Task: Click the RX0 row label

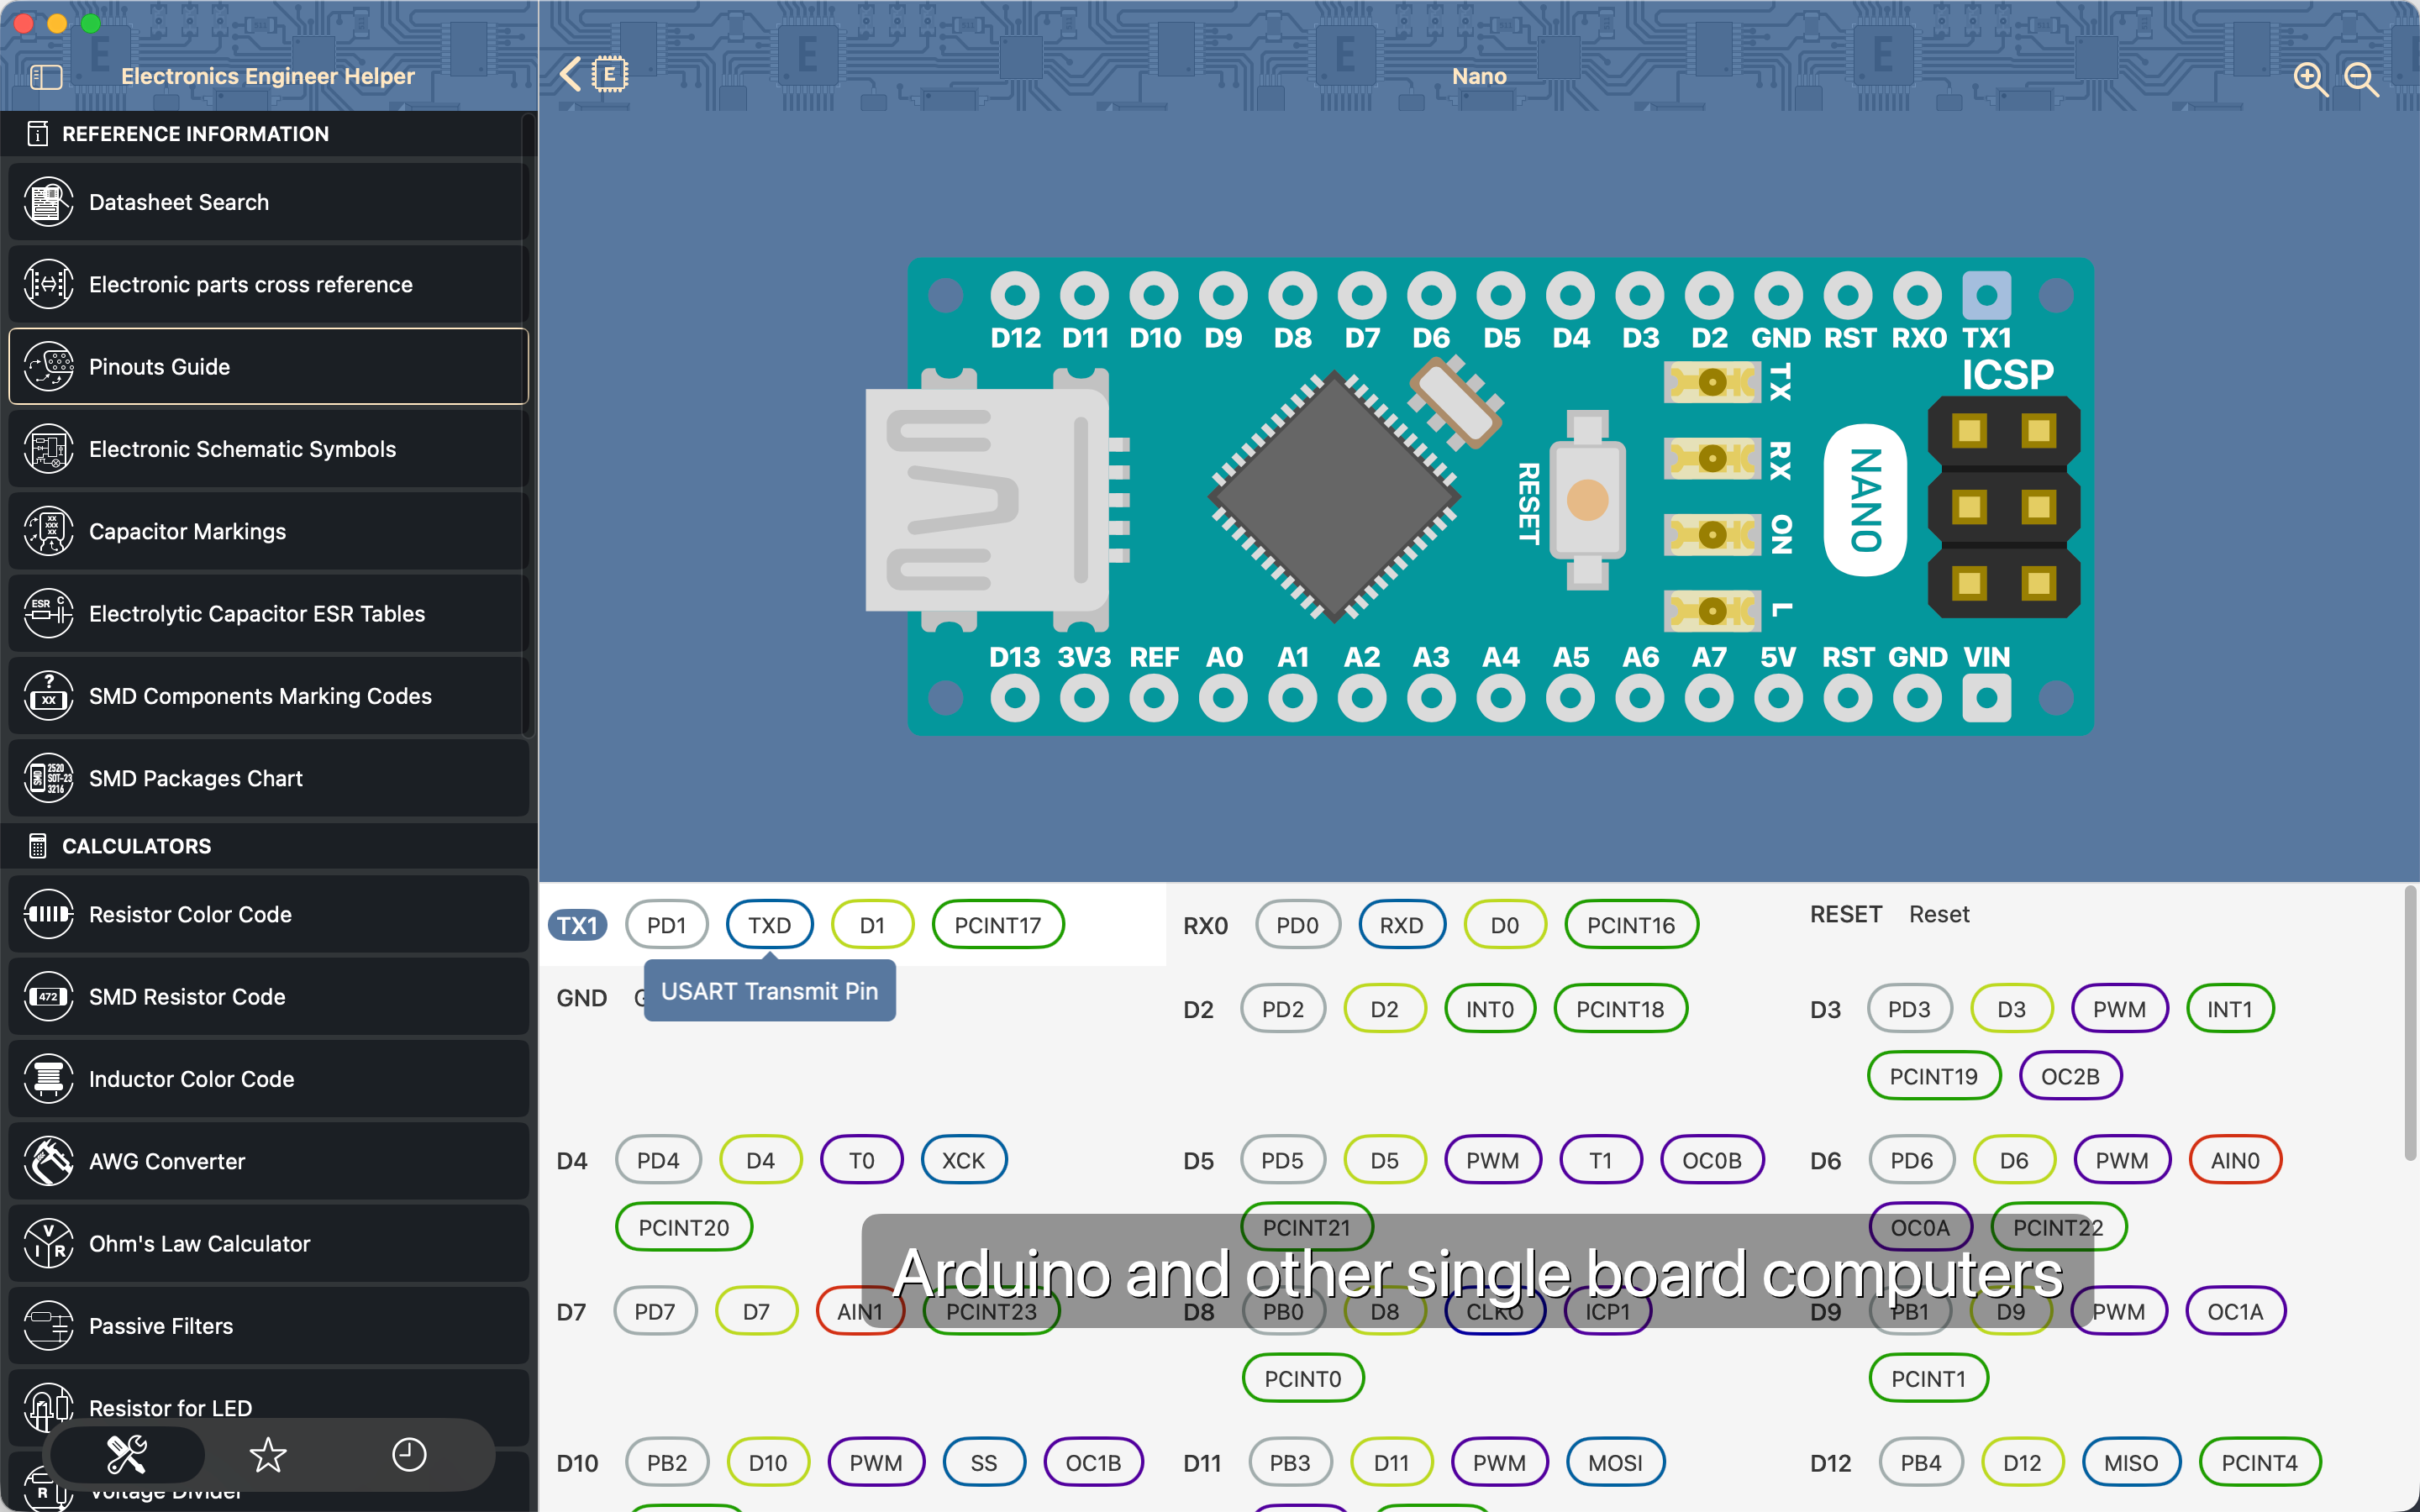Action: coord(1205,925)
